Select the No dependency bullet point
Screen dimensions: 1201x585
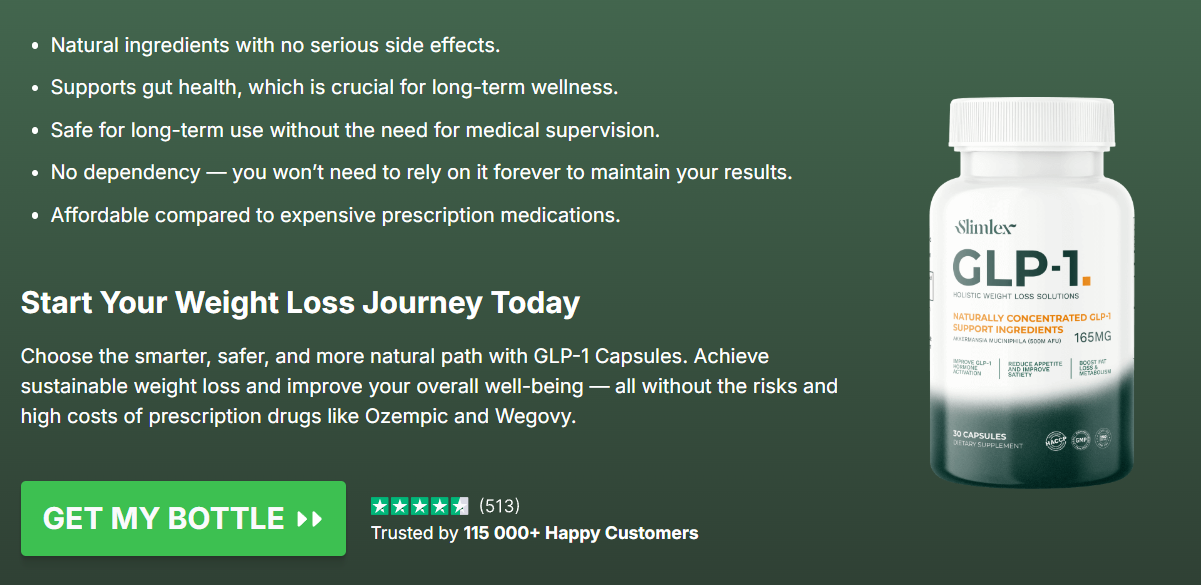click(421, 172)
